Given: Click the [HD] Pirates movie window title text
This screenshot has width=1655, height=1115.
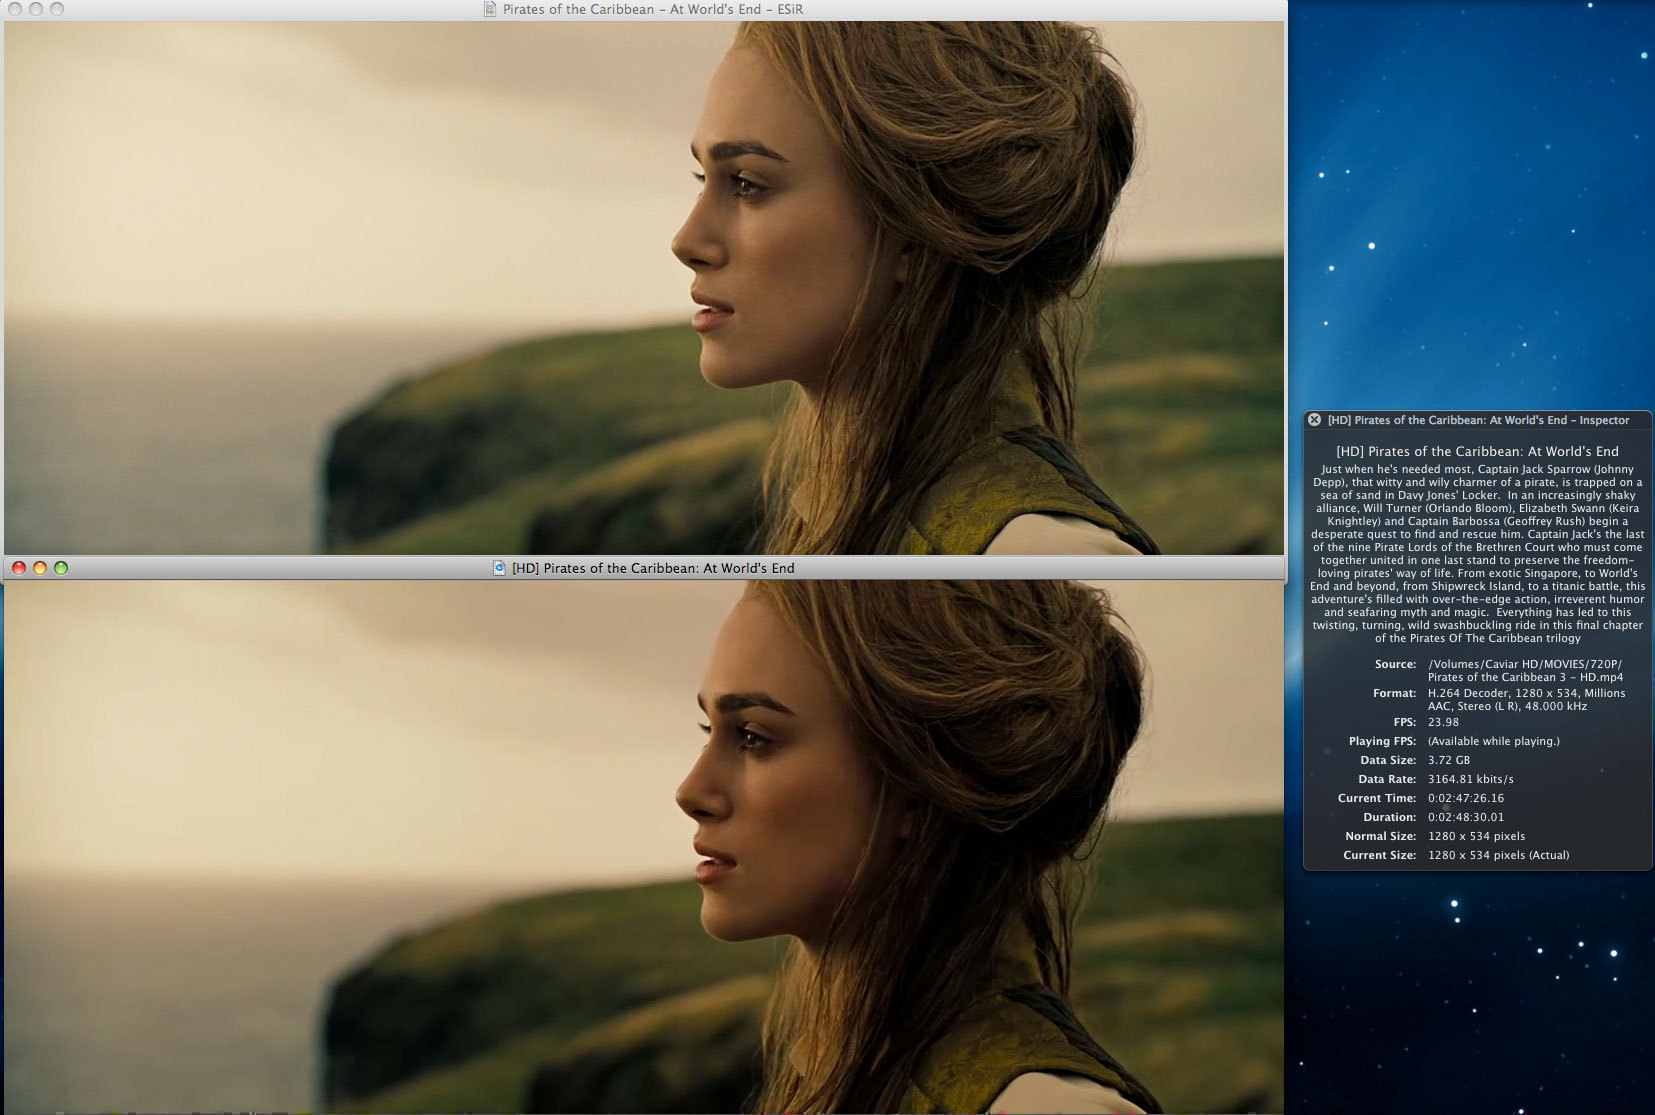Looking at the screenshot, I should click(x=653, y=568).
